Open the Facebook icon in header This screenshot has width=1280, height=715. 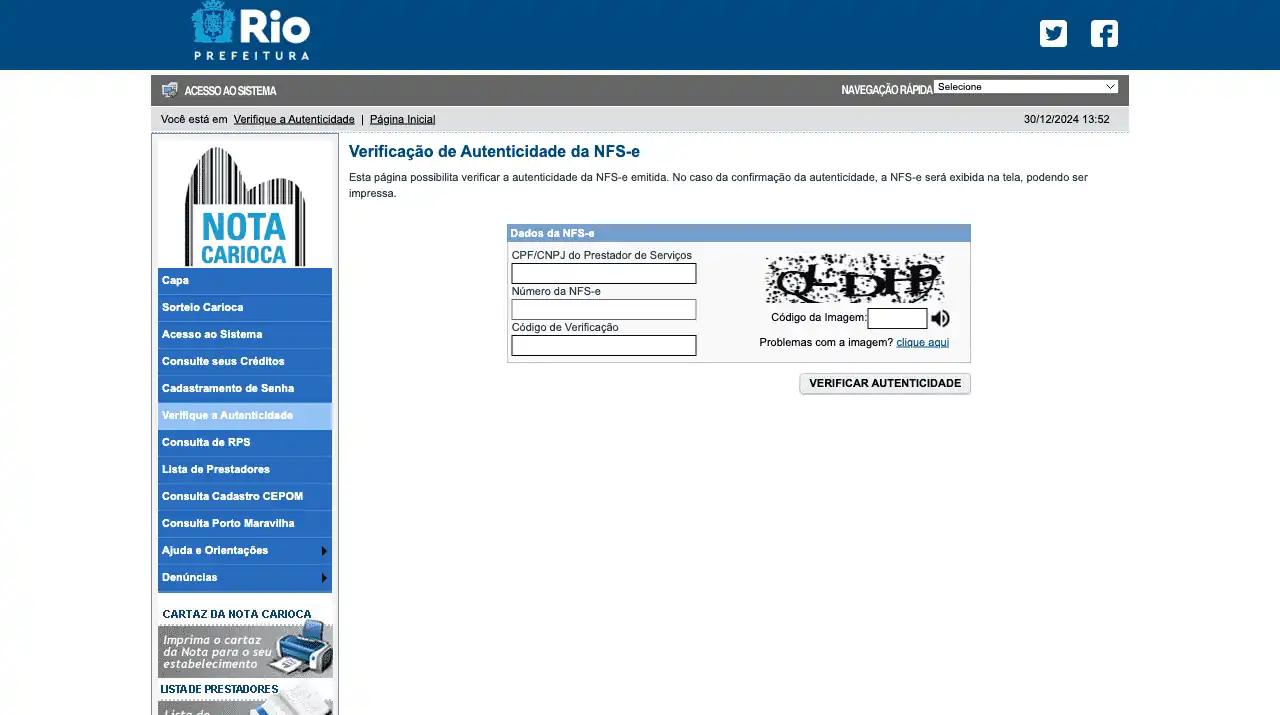(x=1104, y=34)
